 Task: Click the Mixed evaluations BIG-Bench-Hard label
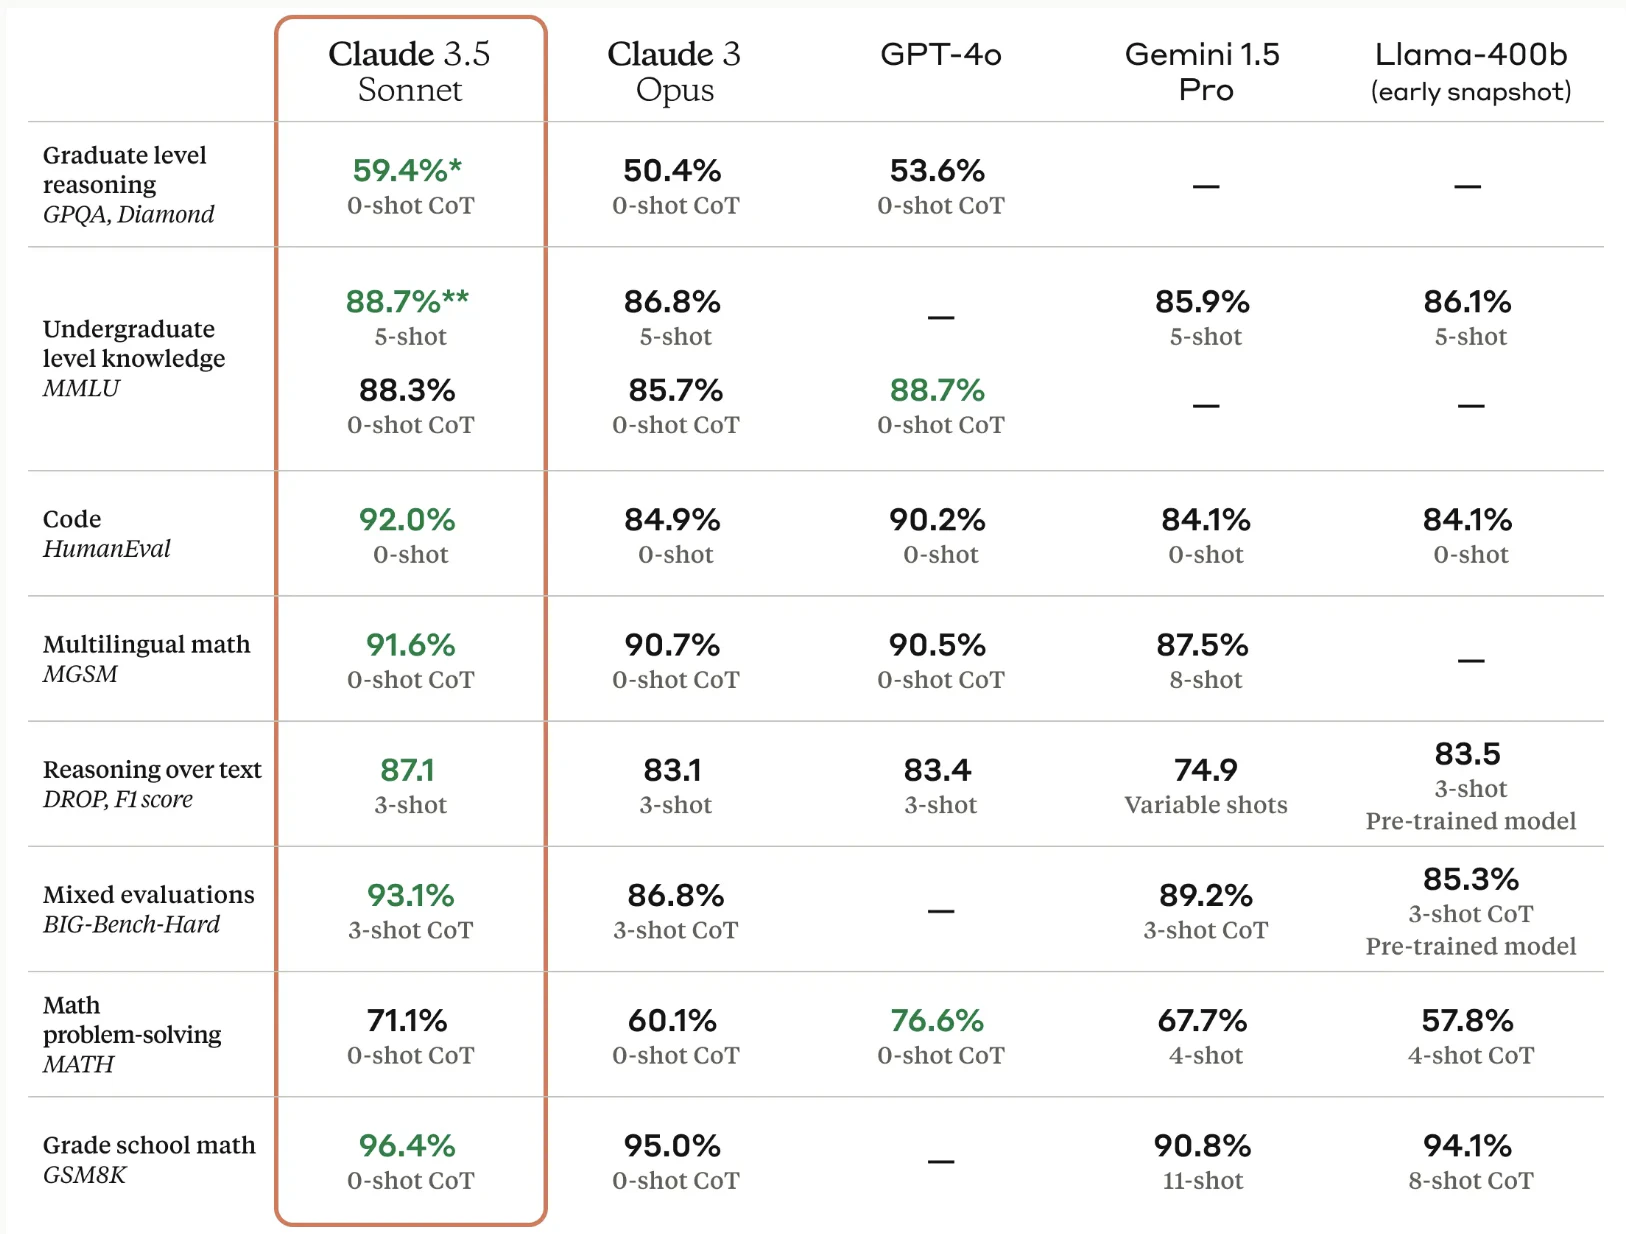coord(148,908)
